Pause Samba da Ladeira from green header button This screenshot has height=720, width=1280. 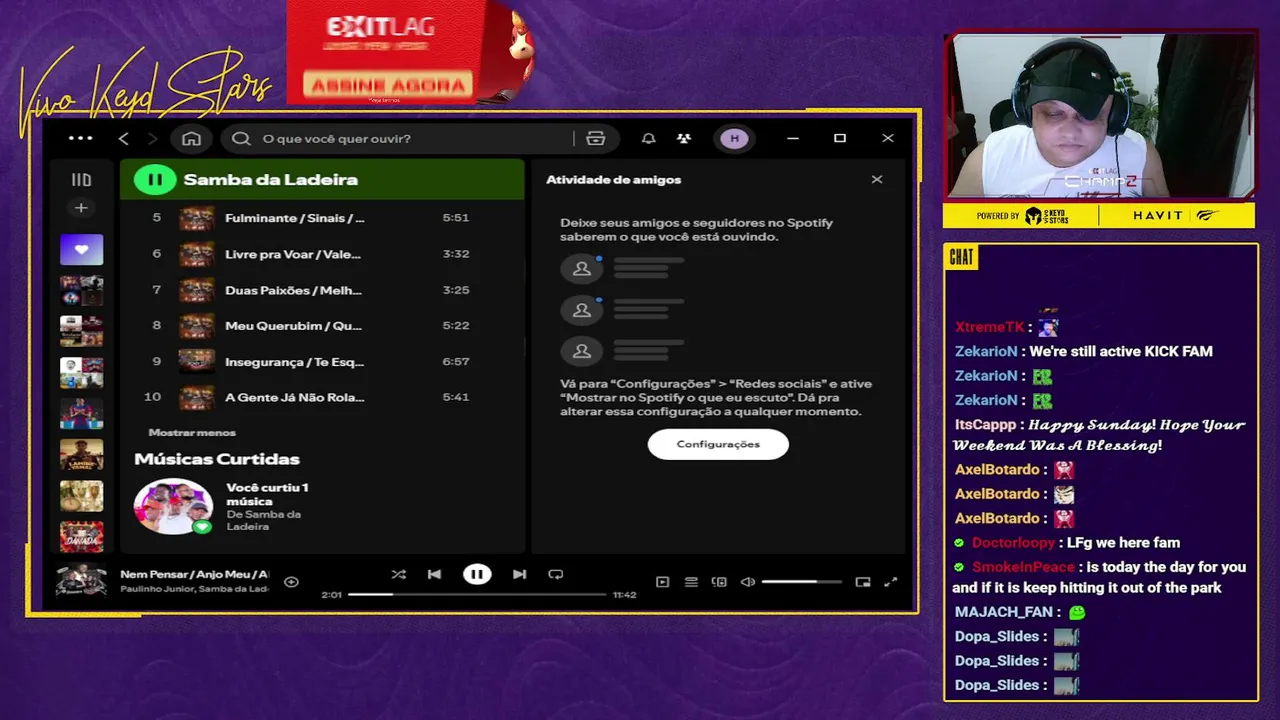[x=155, y=180]
